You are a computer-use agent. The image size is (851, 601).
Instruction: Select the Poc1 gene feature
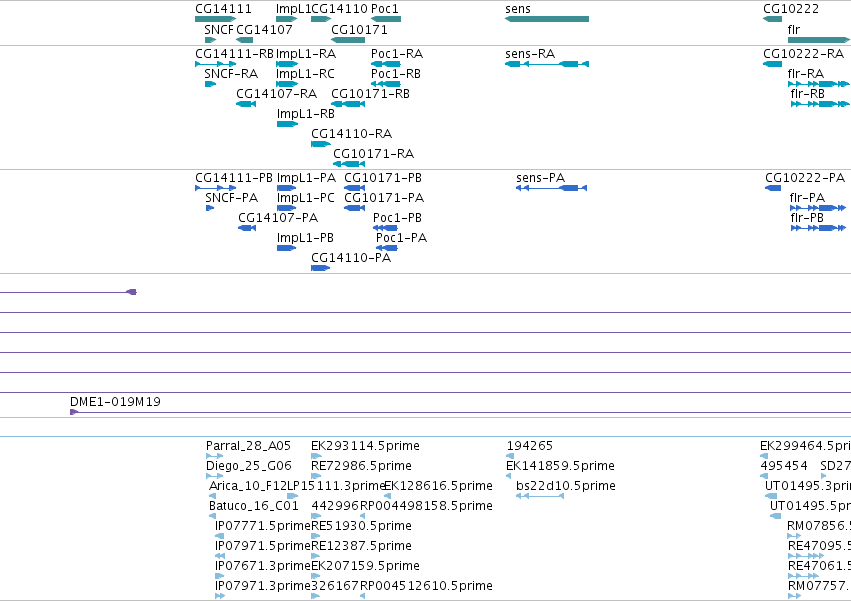tap(386, 19)
